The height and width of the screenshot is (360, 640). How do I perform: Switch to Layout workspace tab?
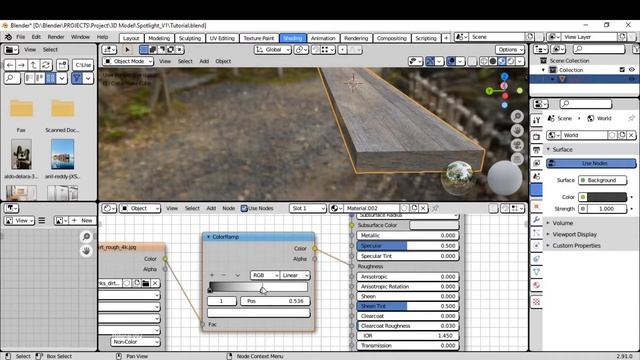pyautogui.click(x=131, y=38)
